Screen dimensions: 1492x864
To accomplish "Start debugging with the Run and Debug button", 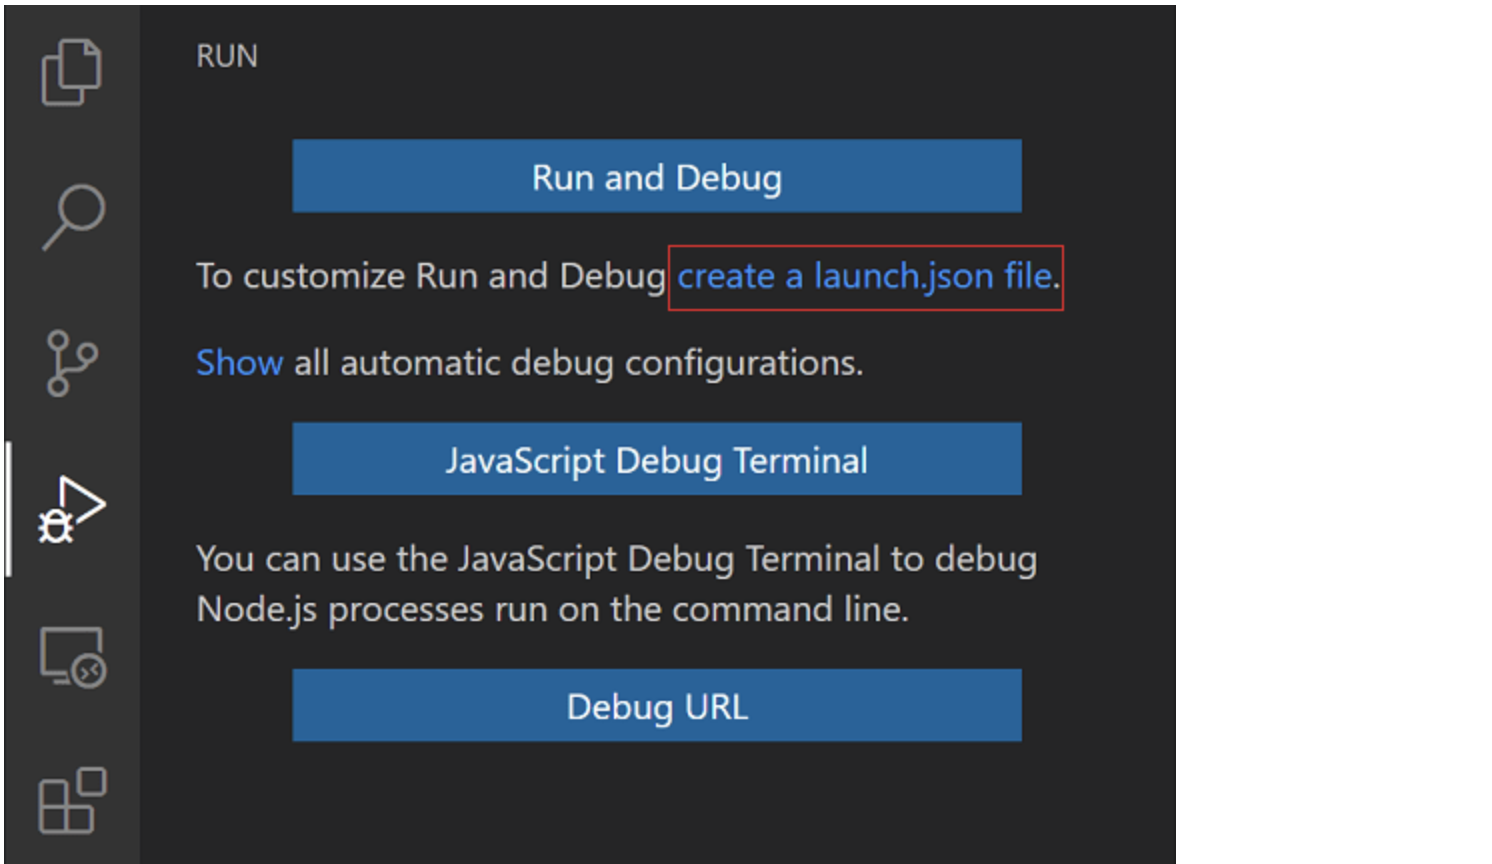I will click(x=656, y=176).
